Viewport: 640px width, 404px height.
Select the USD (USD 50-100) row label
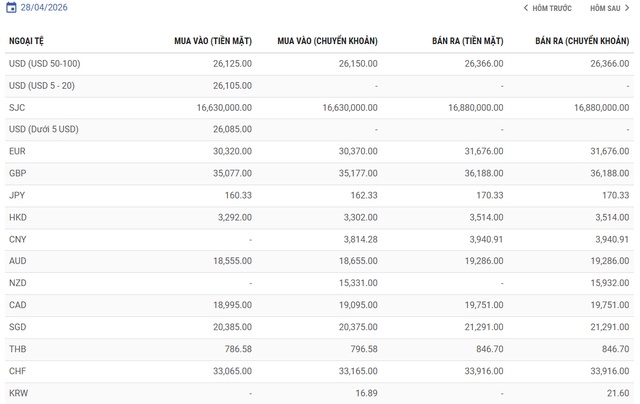(x=45, y=63)
